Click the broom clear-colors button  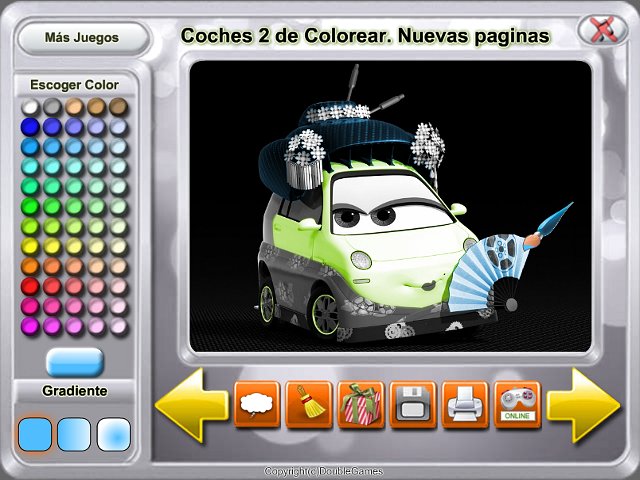point(309,404)
